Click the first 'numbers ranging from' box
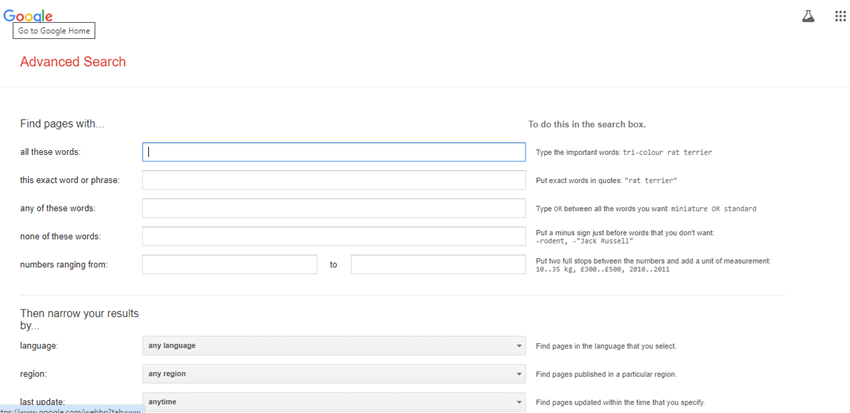Image resolution: width=850 pixels, height=413 pixels. [x=229, y=264]
